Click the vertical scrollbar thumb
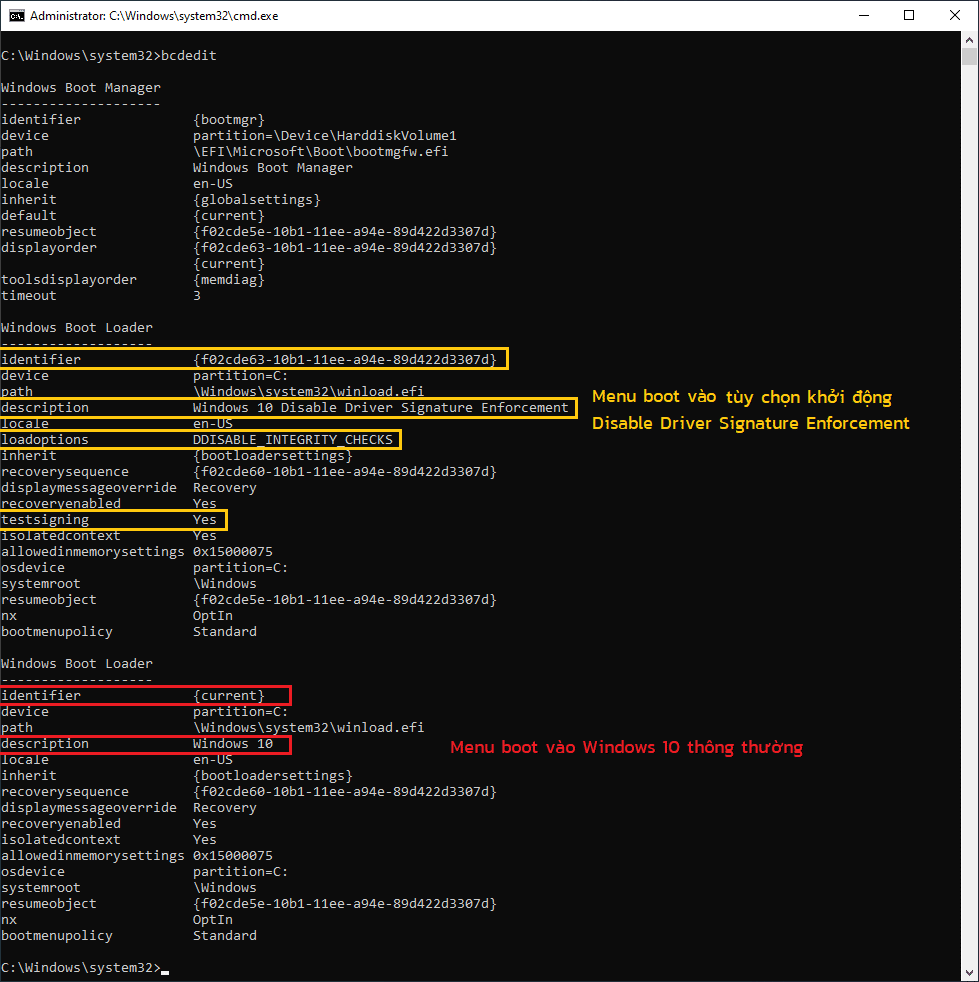 (x=970, y=57)
